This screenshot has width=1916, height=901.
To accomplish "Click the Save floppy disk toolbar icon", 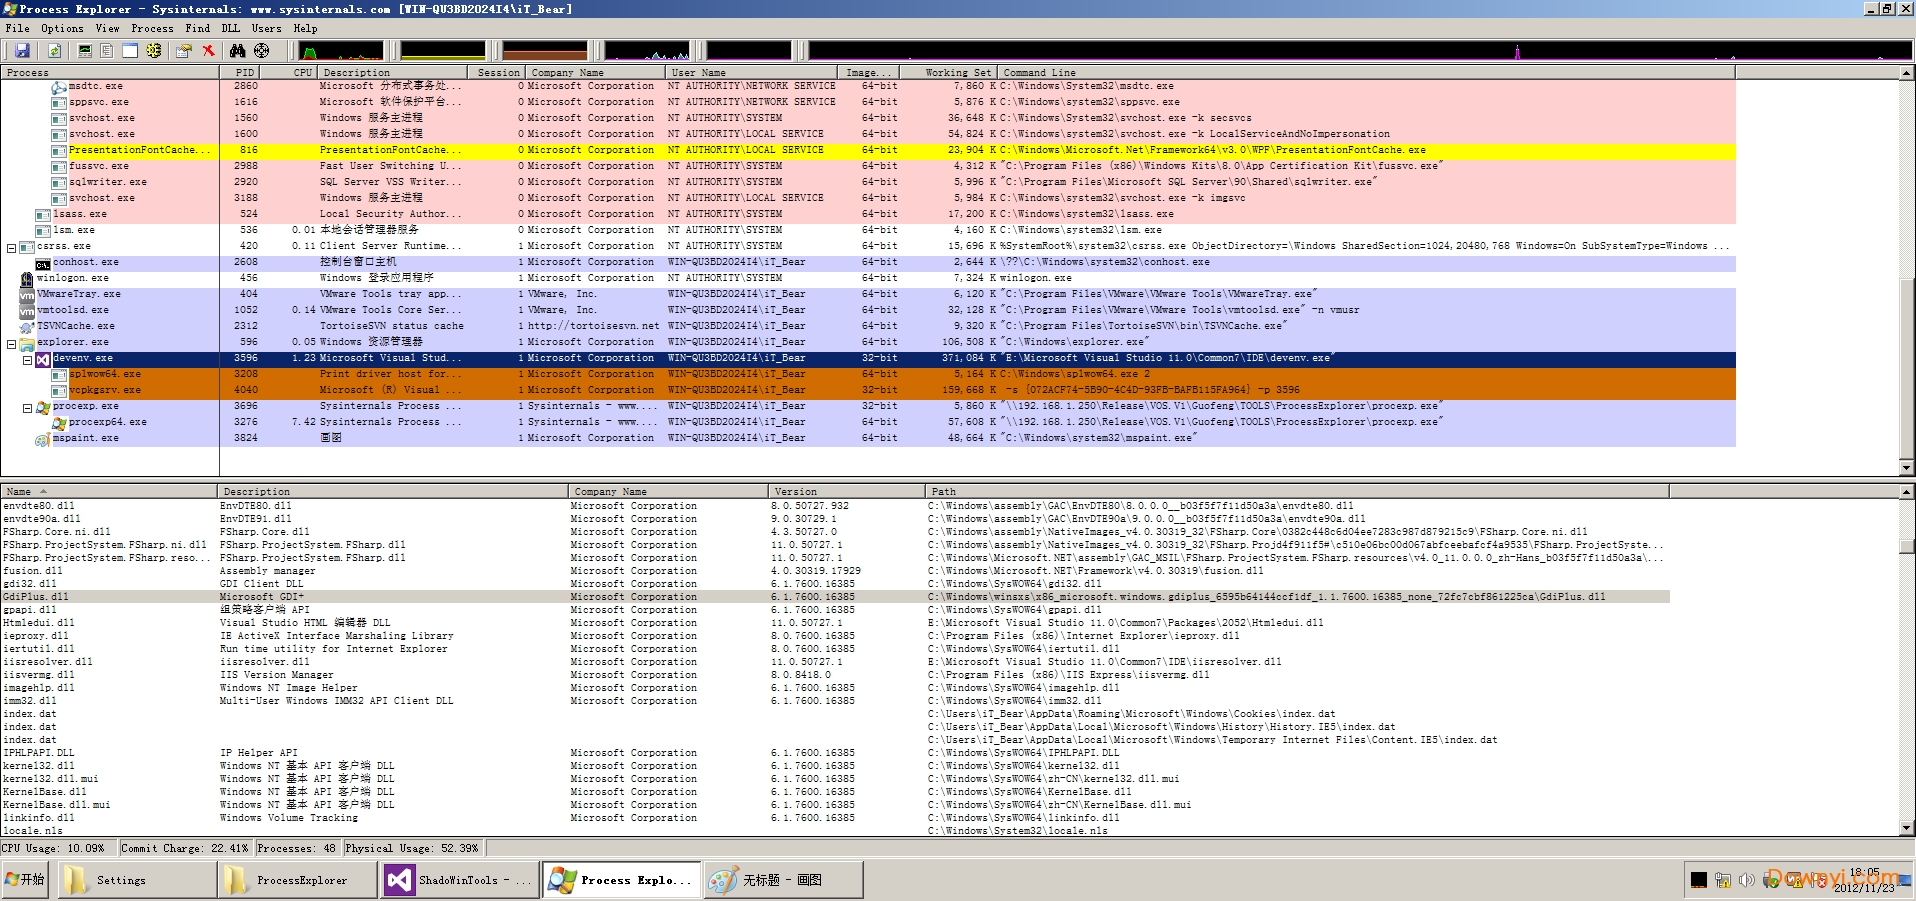I will click(x=22, y=50).
